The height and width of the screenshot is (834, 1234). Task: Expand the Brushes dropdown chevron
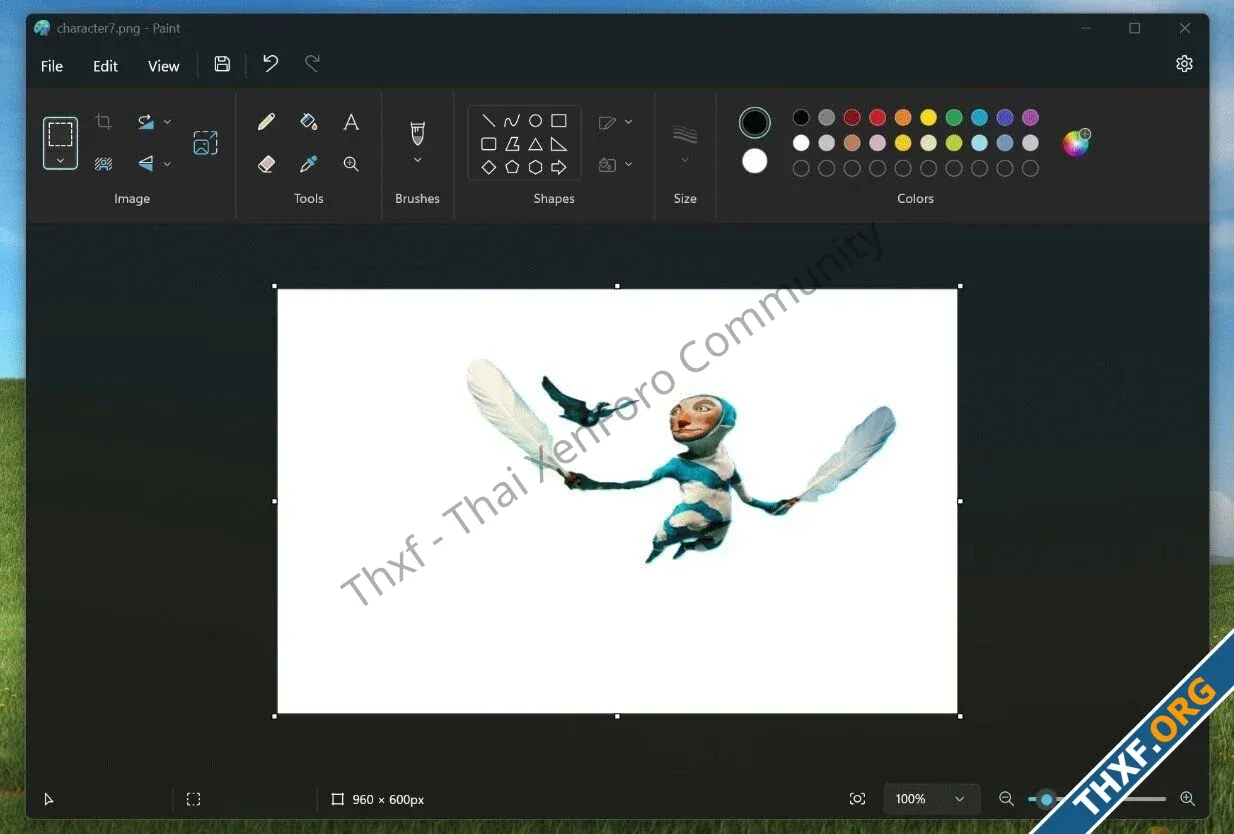pos(418,160)
